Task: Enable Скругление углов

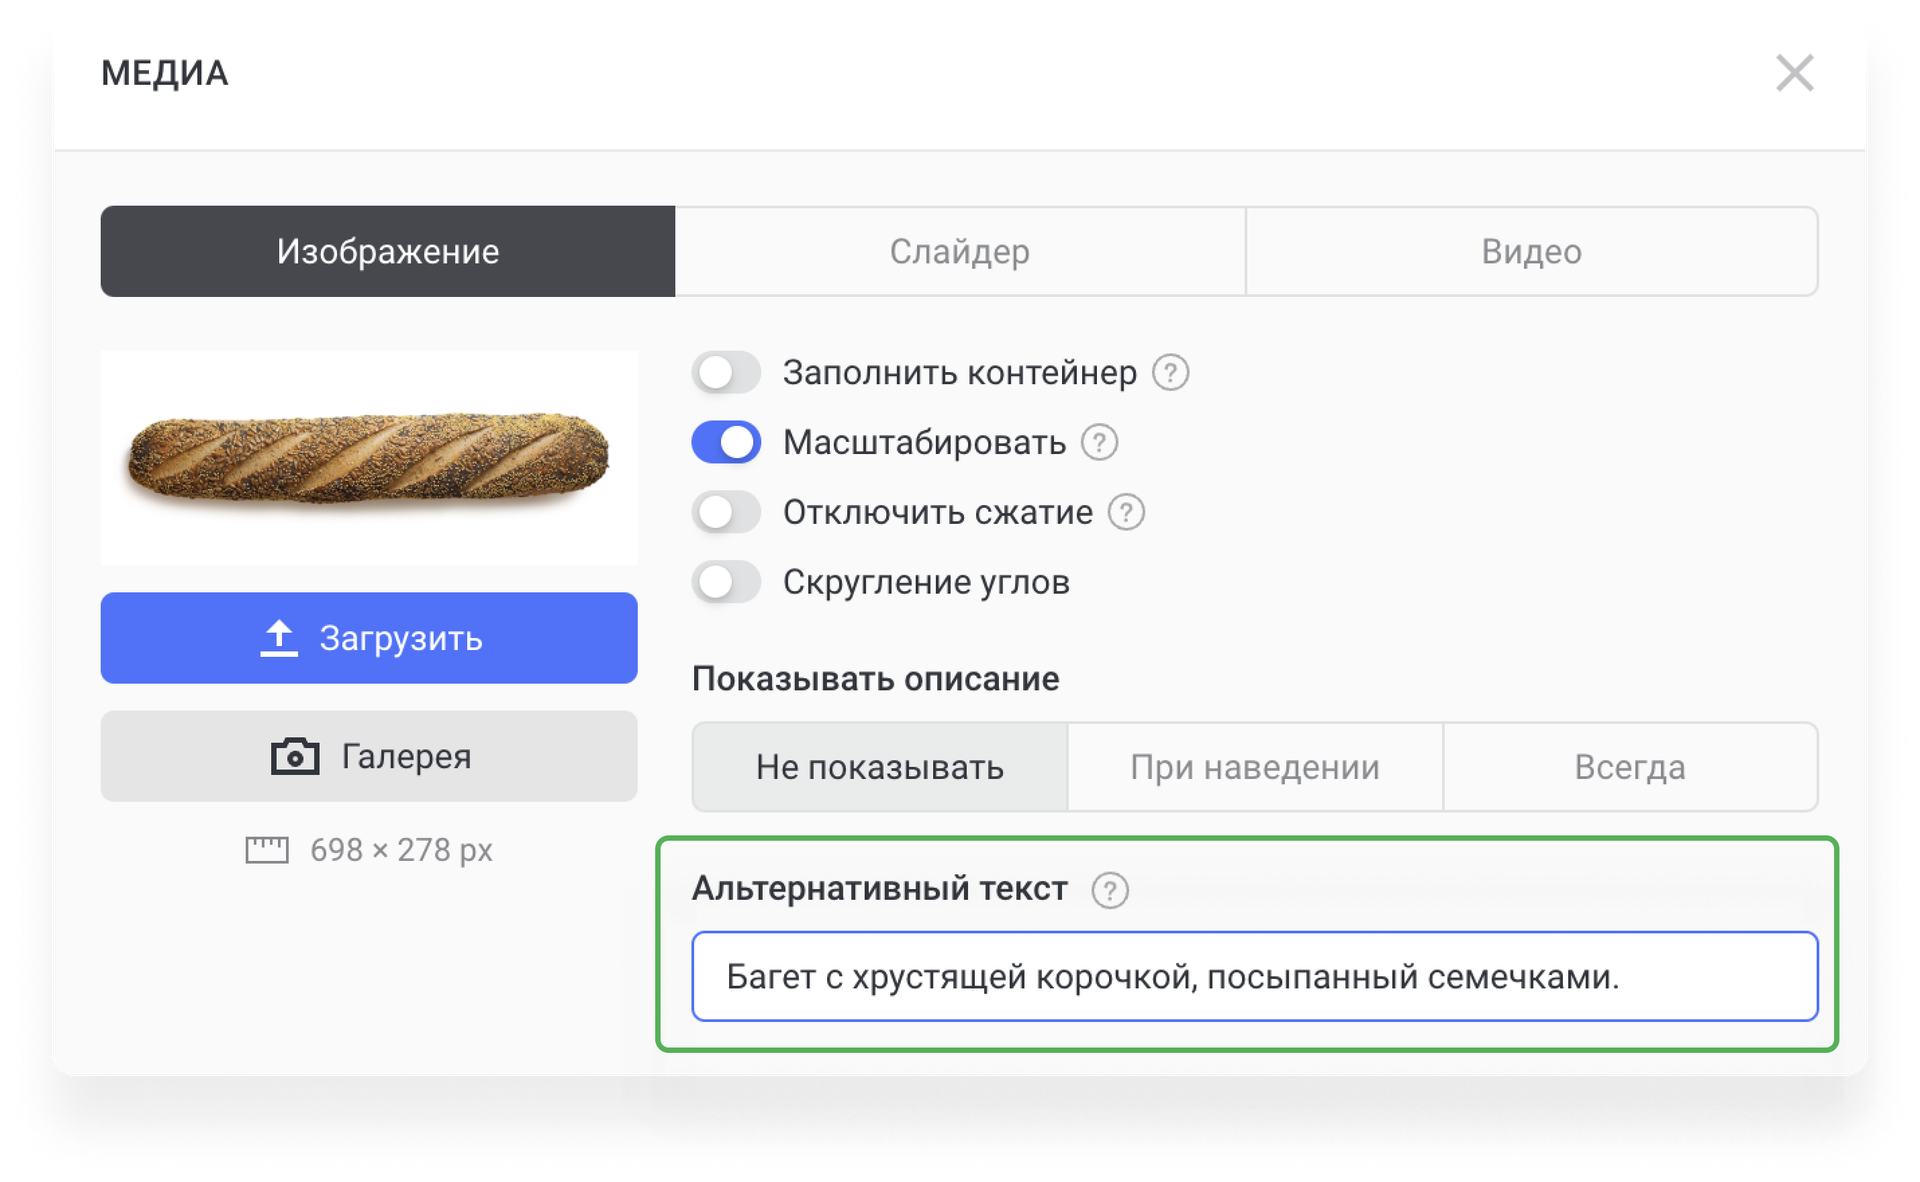Action: tap(727, 581)
